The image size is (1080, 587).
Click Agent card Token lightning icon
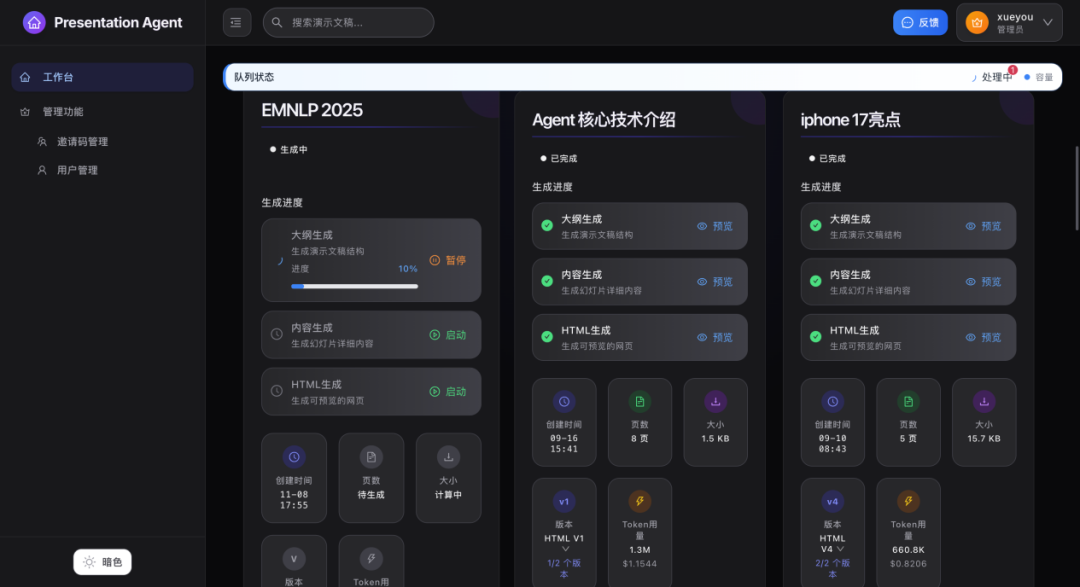[x=640, y=502]
